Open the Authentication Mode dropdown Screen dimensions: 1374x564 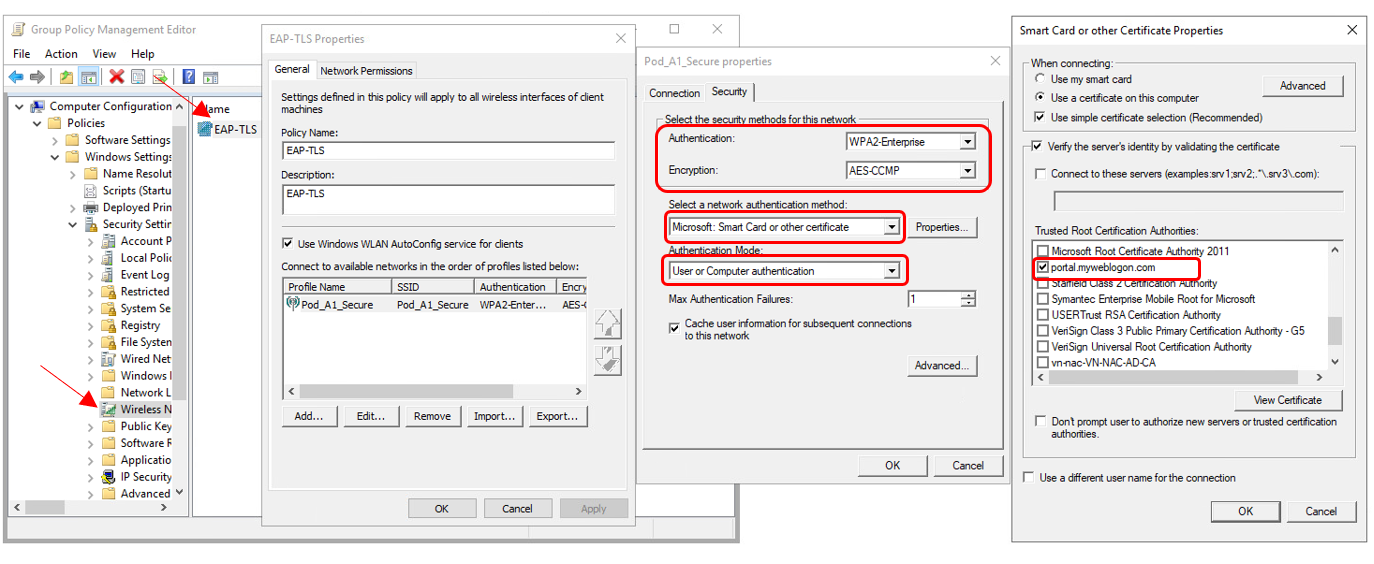891,271
